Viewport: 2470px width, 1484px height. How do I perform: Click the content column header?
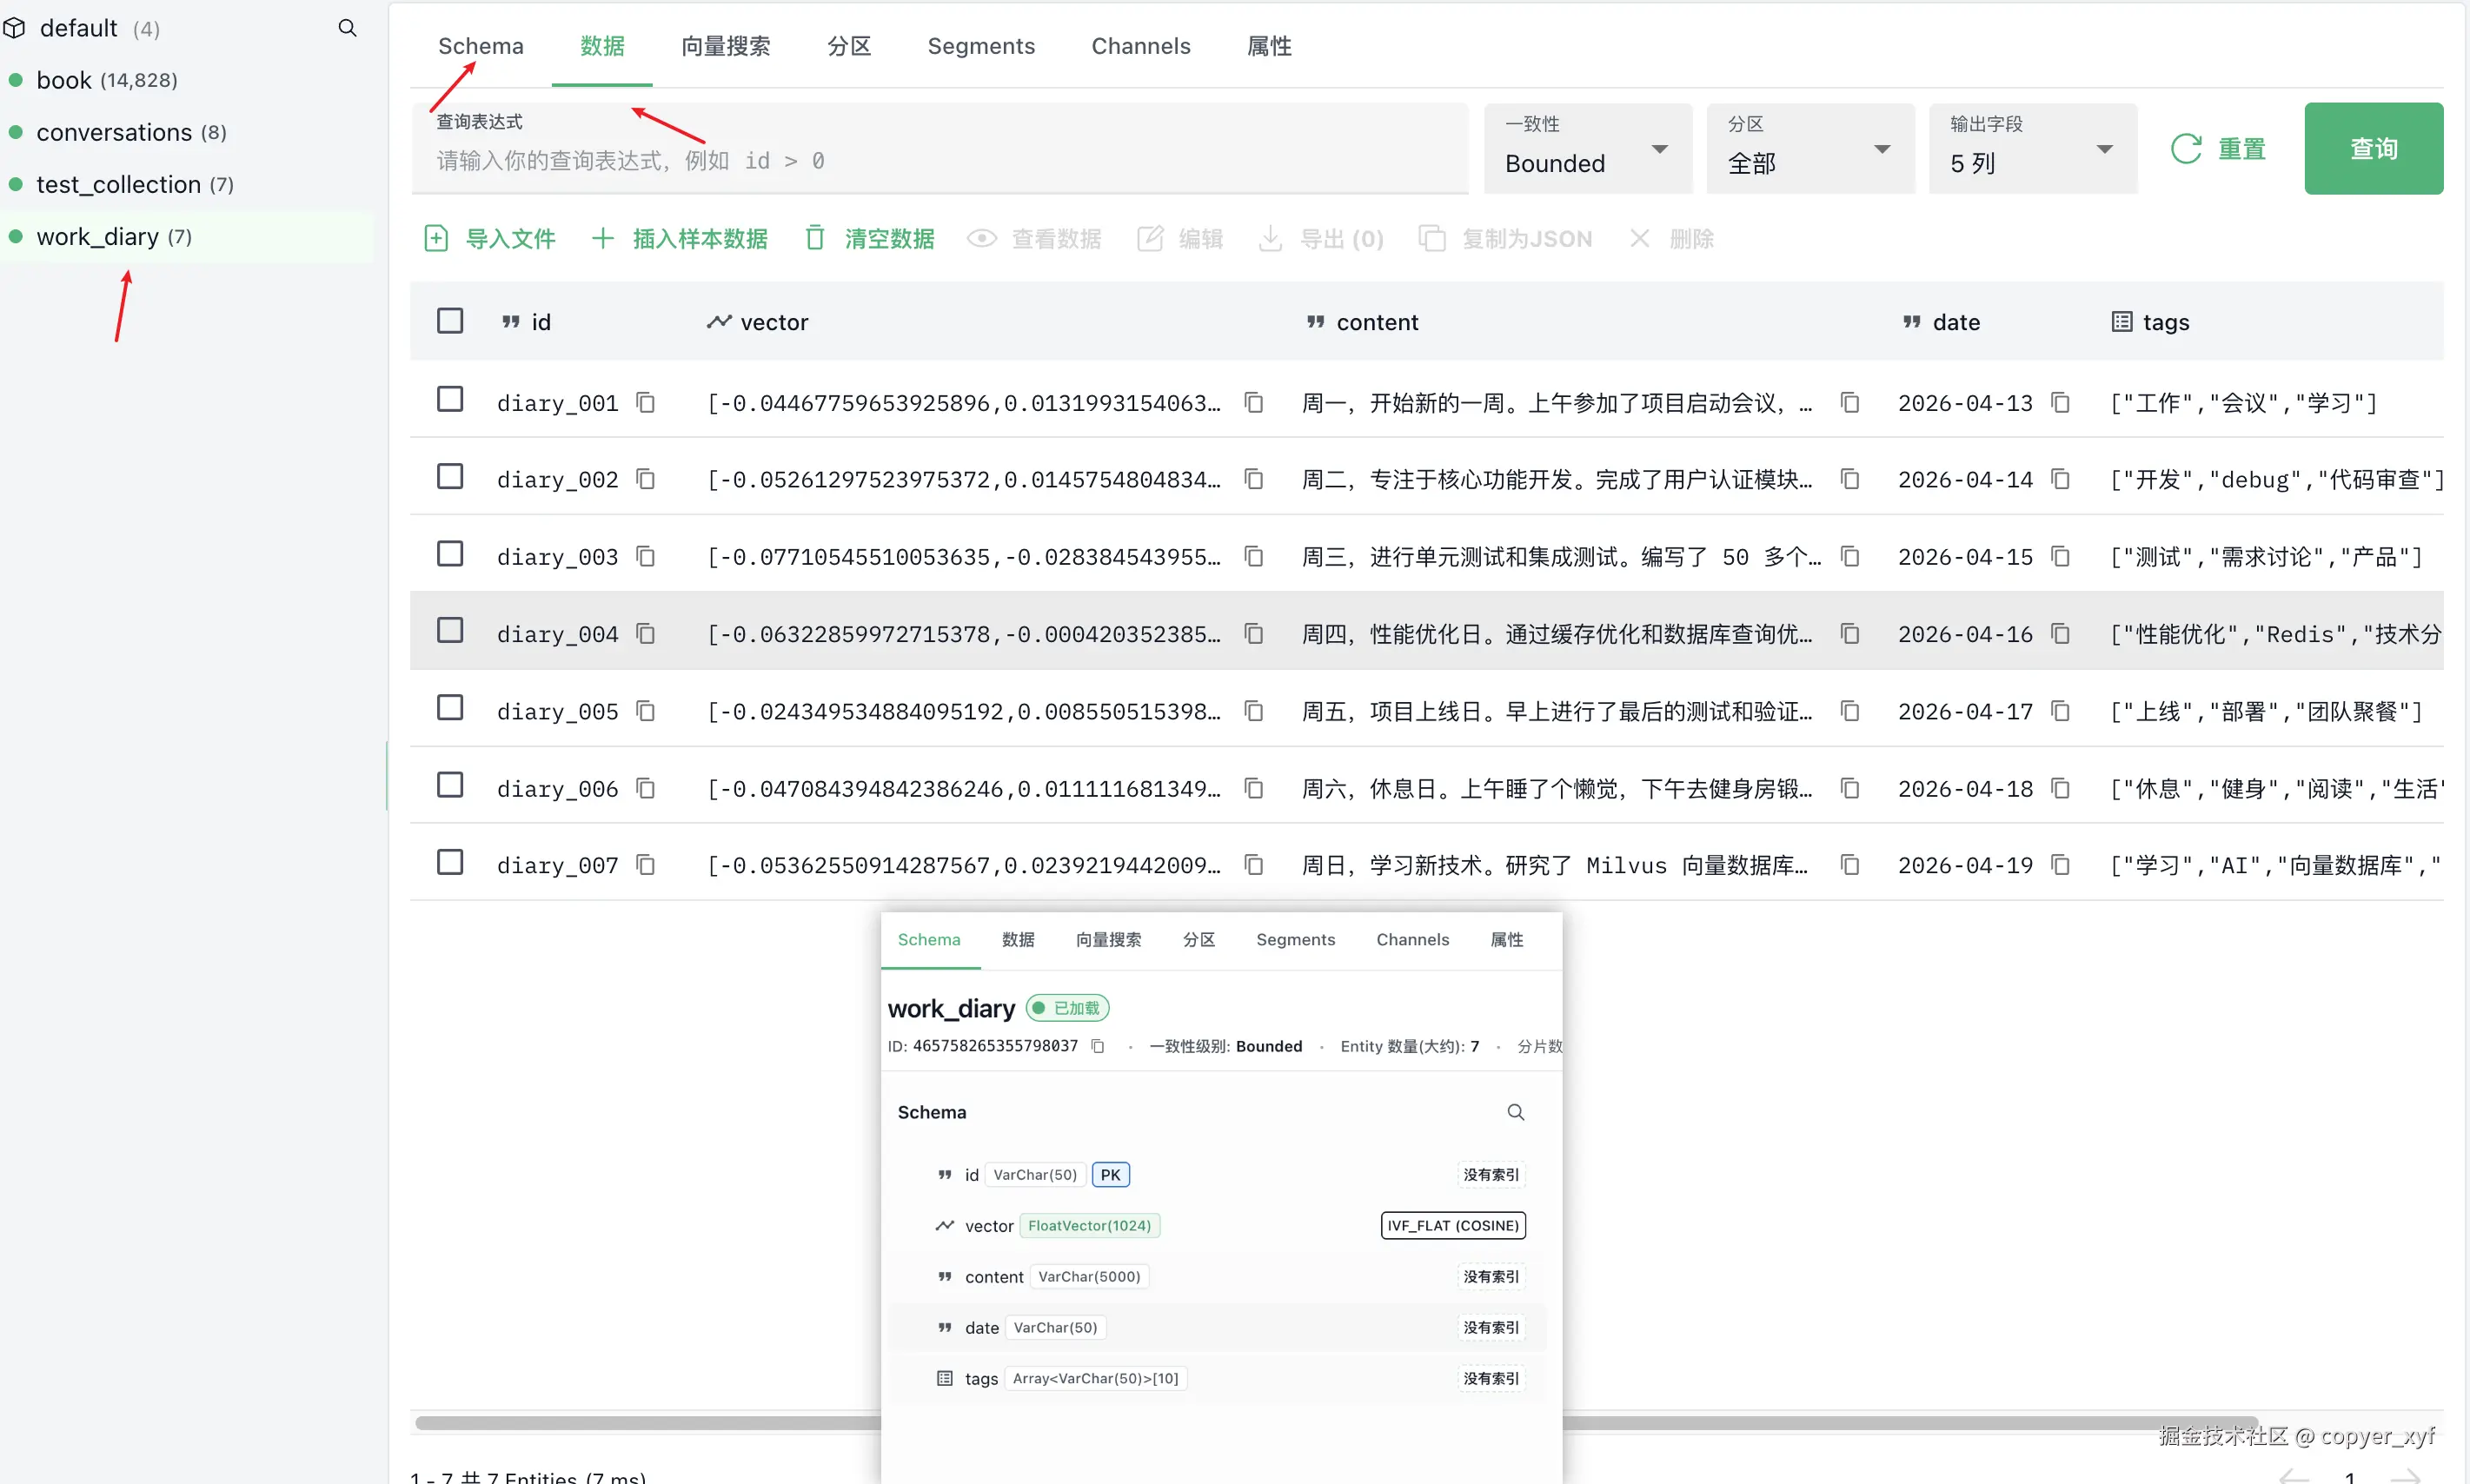tap(1362, 322)
